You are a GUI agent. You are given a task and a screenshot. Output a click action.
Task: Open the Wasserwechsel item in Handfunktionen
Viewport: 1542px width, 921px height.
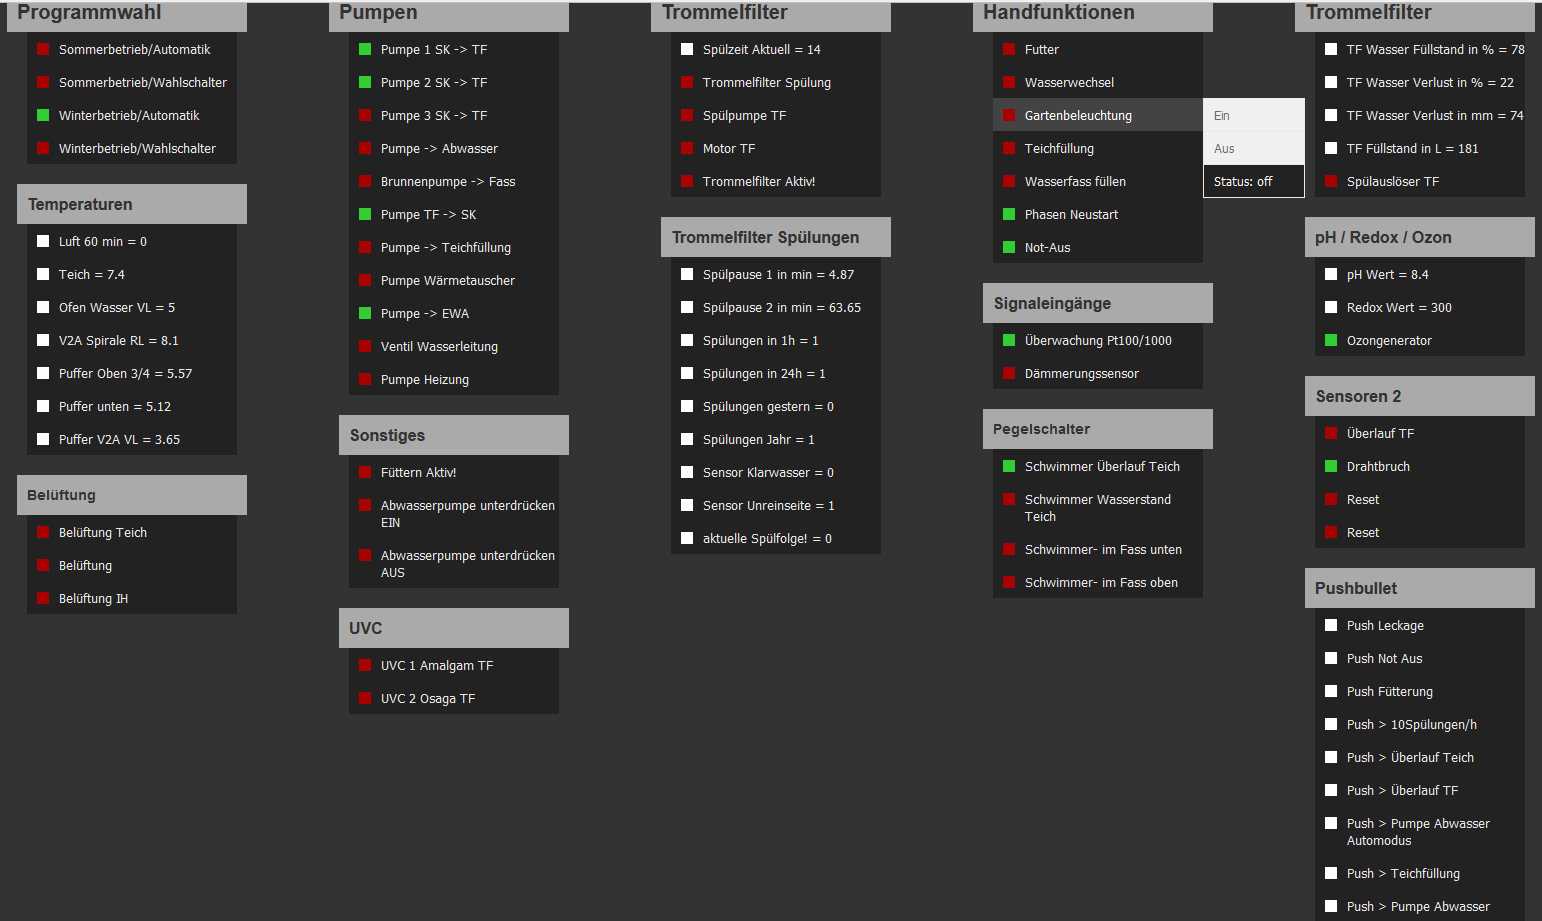[1069, 83]
